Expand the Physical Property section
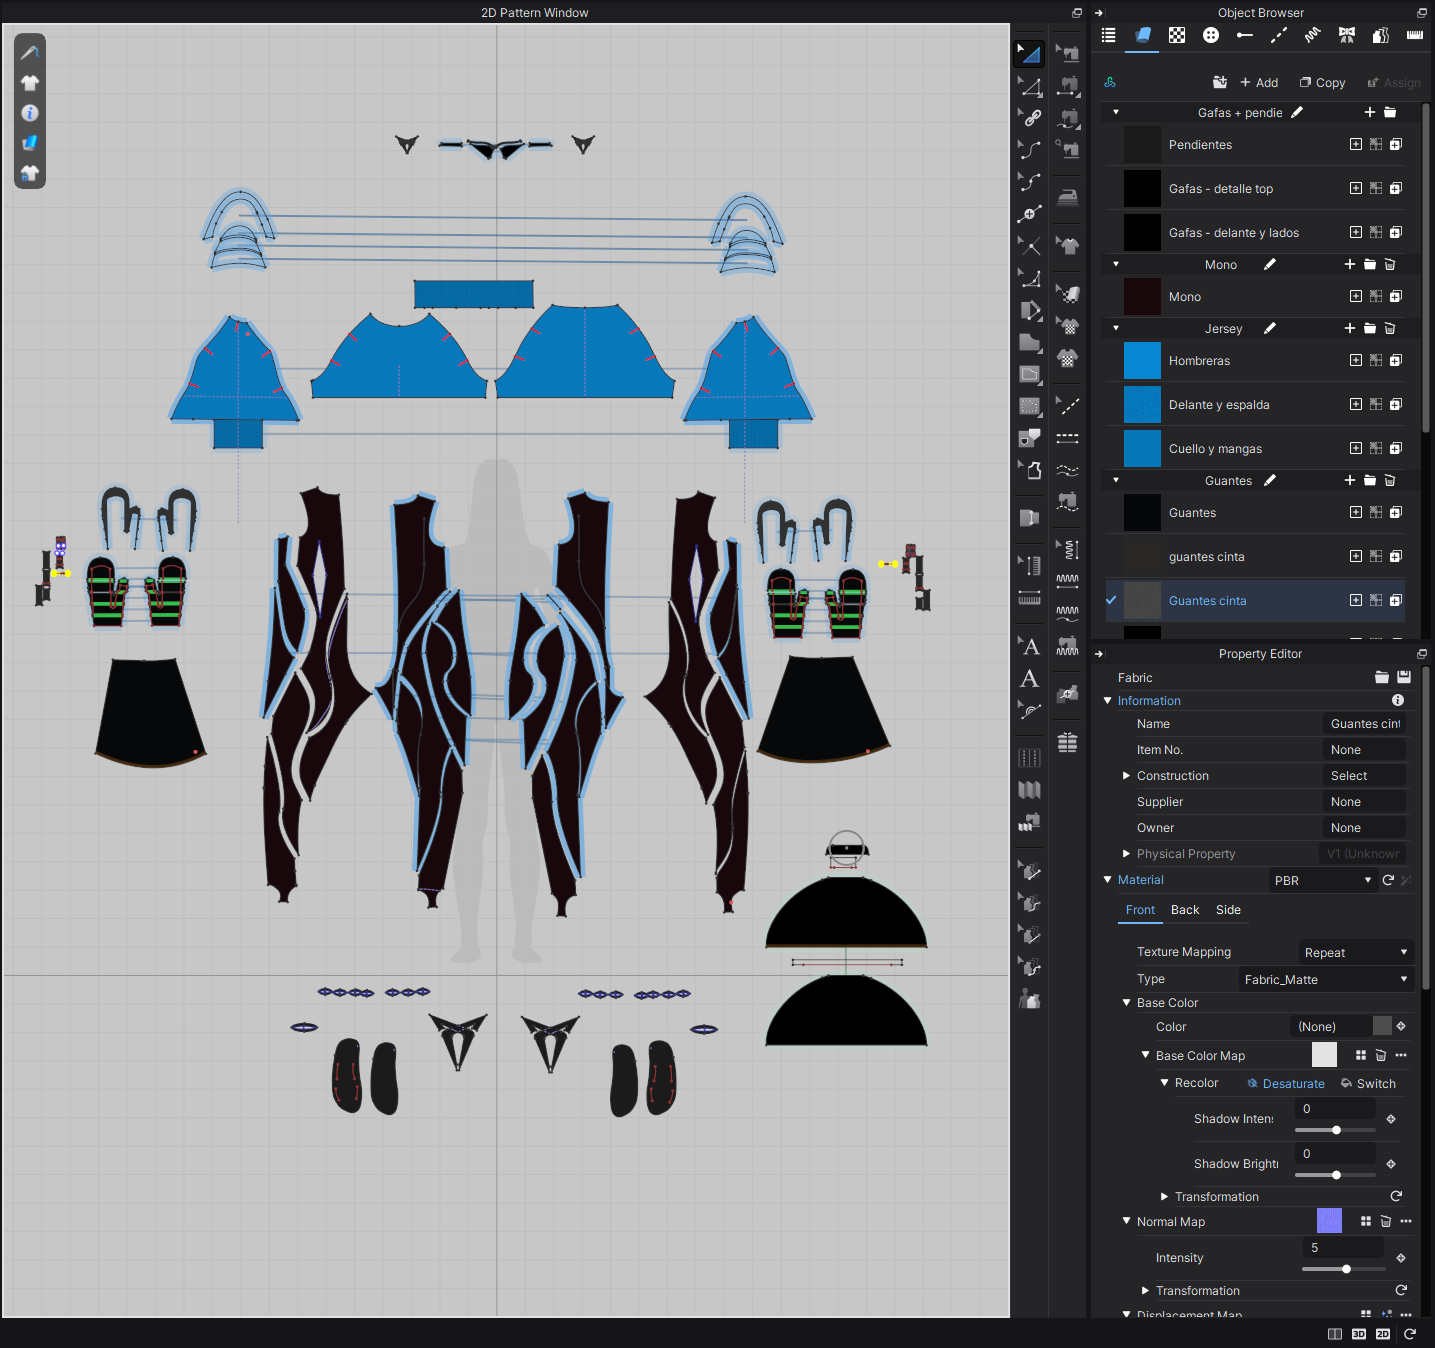This screenshot has width=1435, height=1348. point(1127,854)
